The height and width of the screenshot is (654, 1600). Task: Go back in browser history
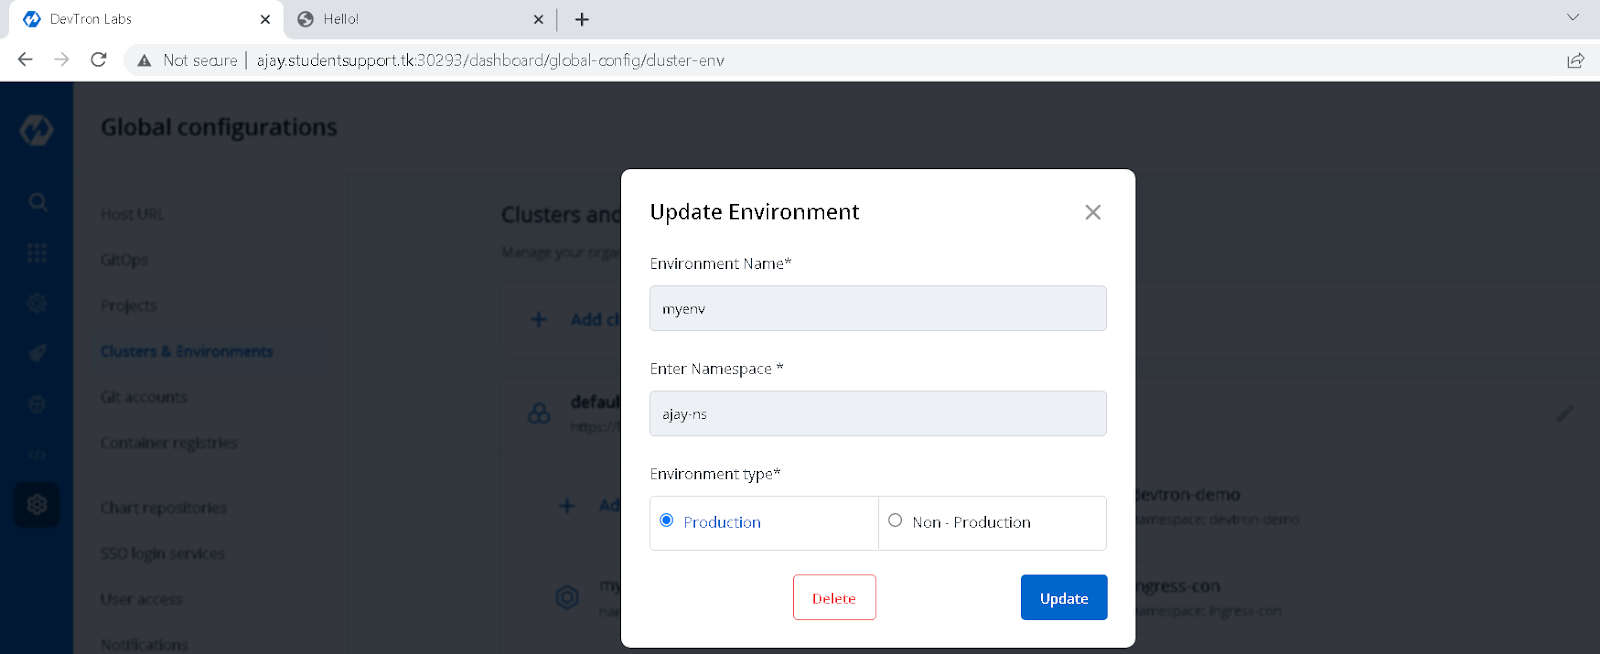click(x=25, y=60)
